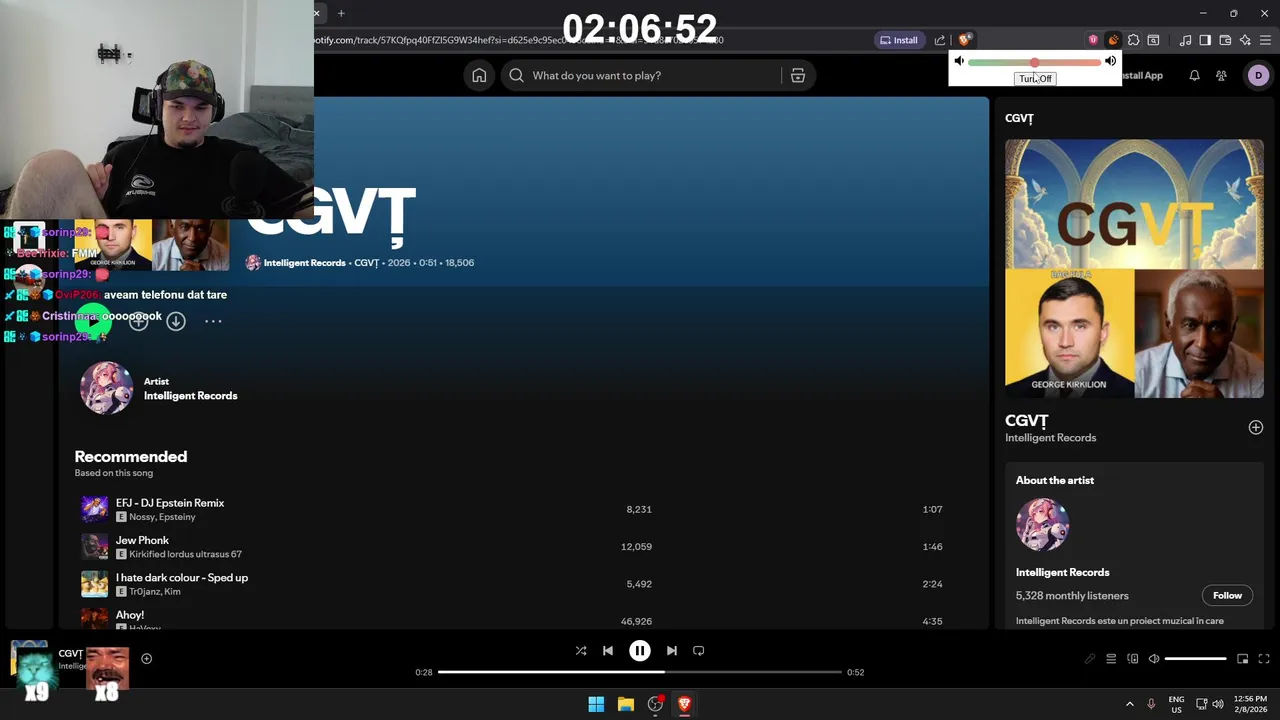Open the Leo AI sparkle icon
Viewport: 1280px width, 720px height.
point(1245,40)
